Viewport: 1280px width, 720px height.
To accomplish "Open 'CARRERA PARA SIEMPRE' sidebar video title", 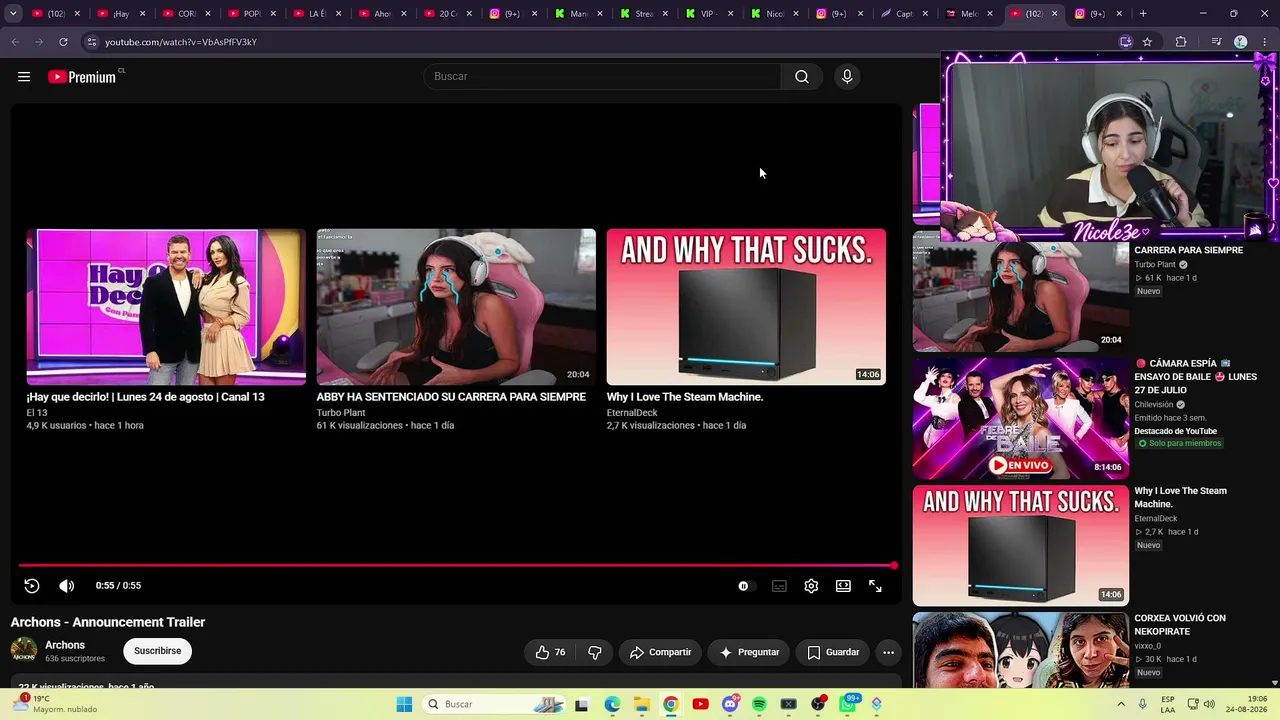I will tap(1189, 250).
